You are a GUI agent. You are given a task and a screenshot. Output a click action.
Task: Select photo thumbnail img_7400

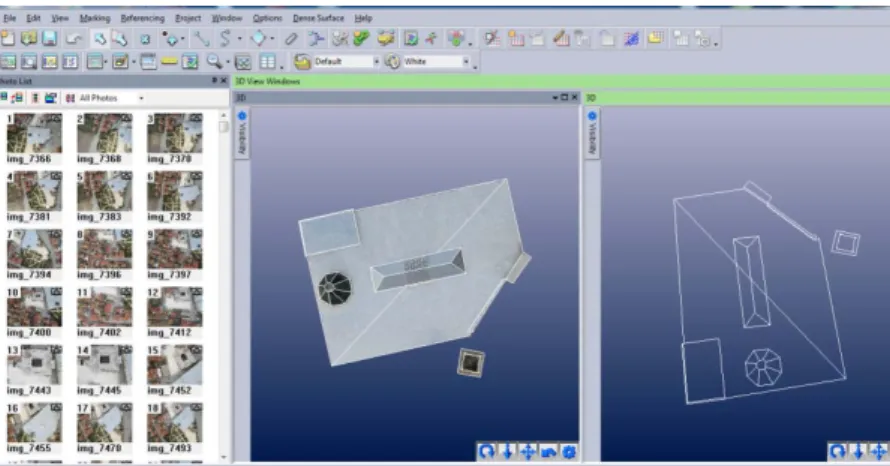pos(35,307)
